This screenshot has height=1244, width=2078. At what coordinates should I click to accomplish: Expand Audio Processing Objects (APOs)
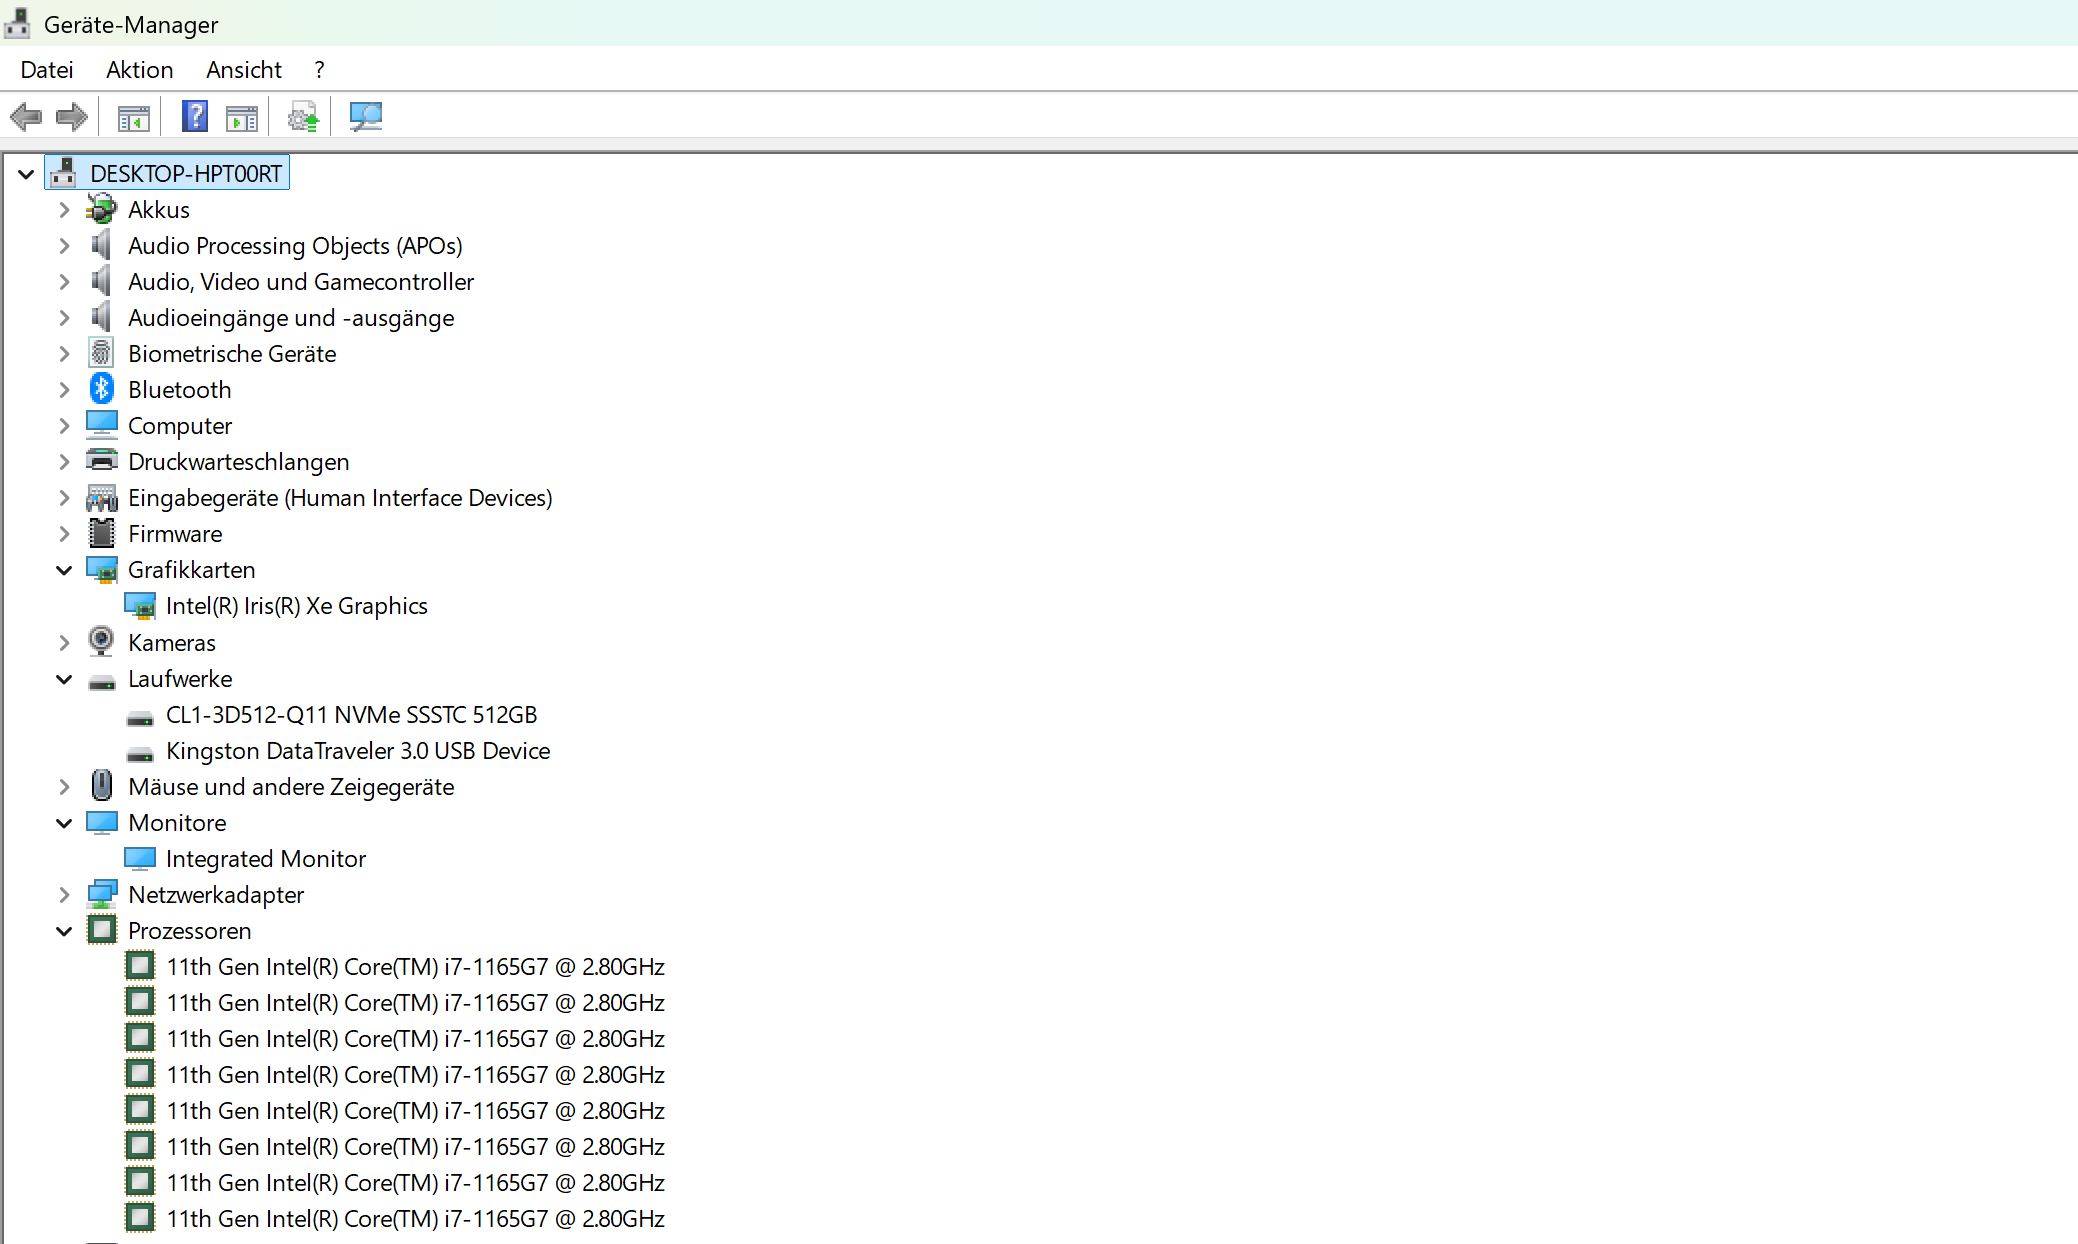coord(64,246)
